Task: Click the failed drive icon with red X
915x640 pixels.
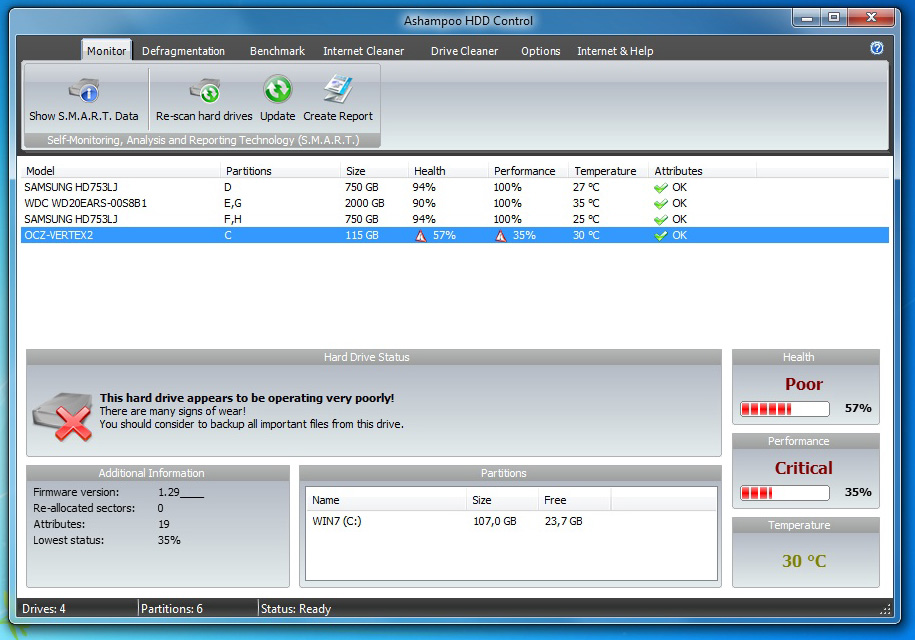Action: [62, 416]
